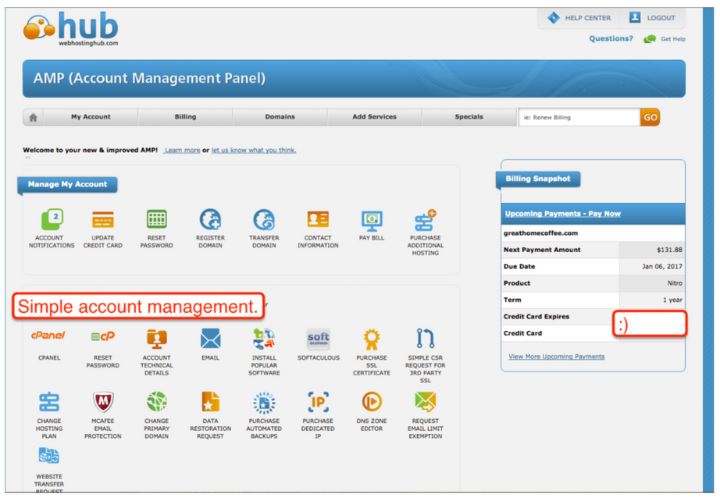Click let us know what you think link
The width and height of the screenshot is (720, 501).
253,150
